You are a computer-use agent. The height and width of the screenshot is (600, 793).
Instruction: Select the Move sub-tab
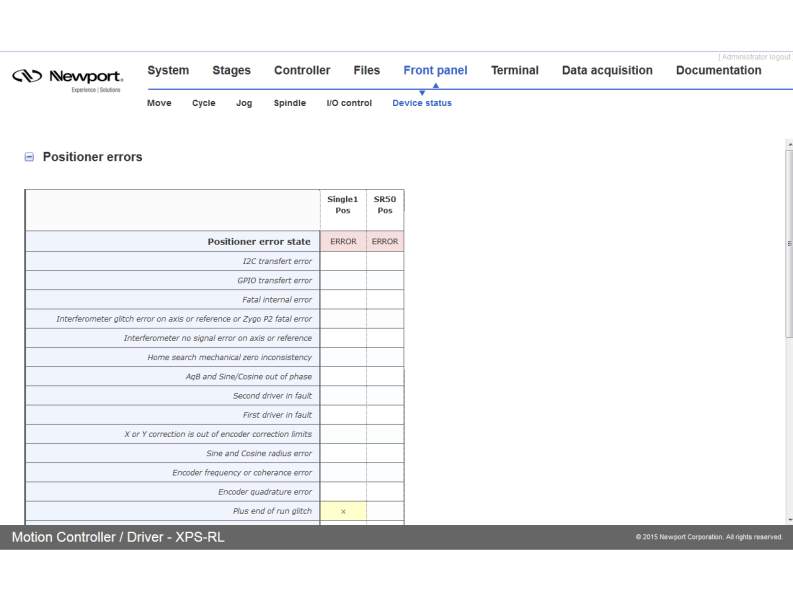[x=159, y=103]
